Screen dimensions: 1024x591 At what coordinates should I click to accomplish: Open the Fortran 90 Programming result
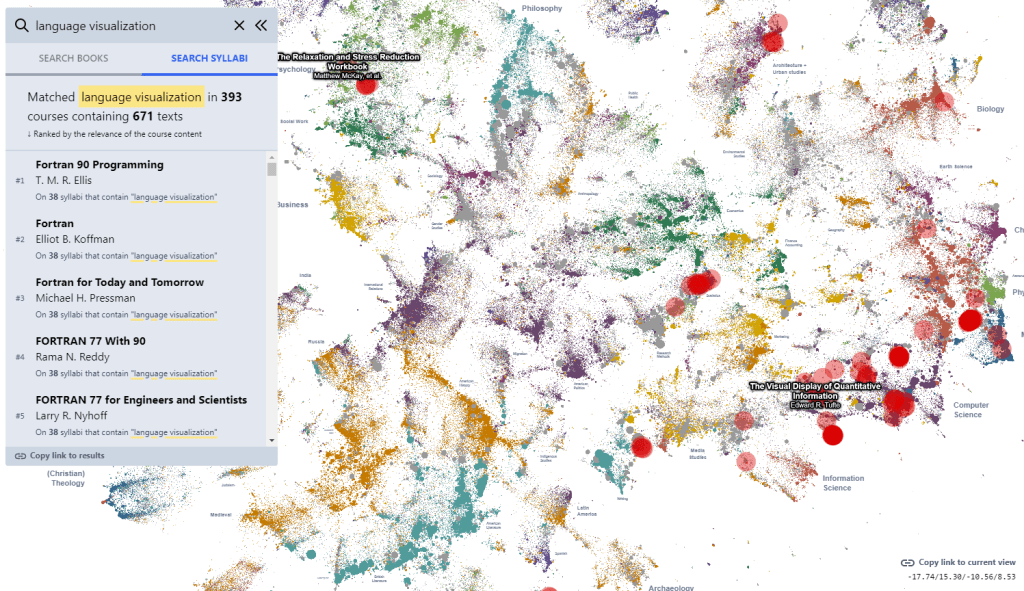coord(99,165)
